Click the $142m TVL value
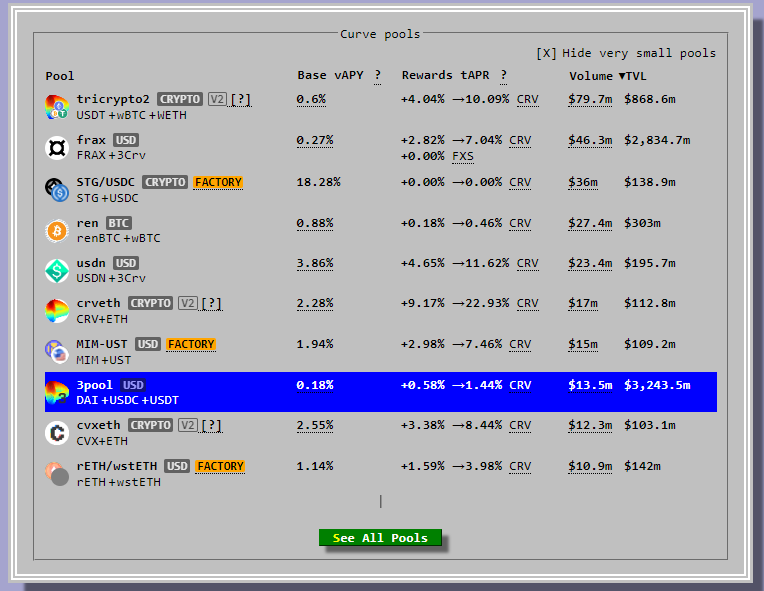Viewport: 764px width, 591px height. (642, 466)
